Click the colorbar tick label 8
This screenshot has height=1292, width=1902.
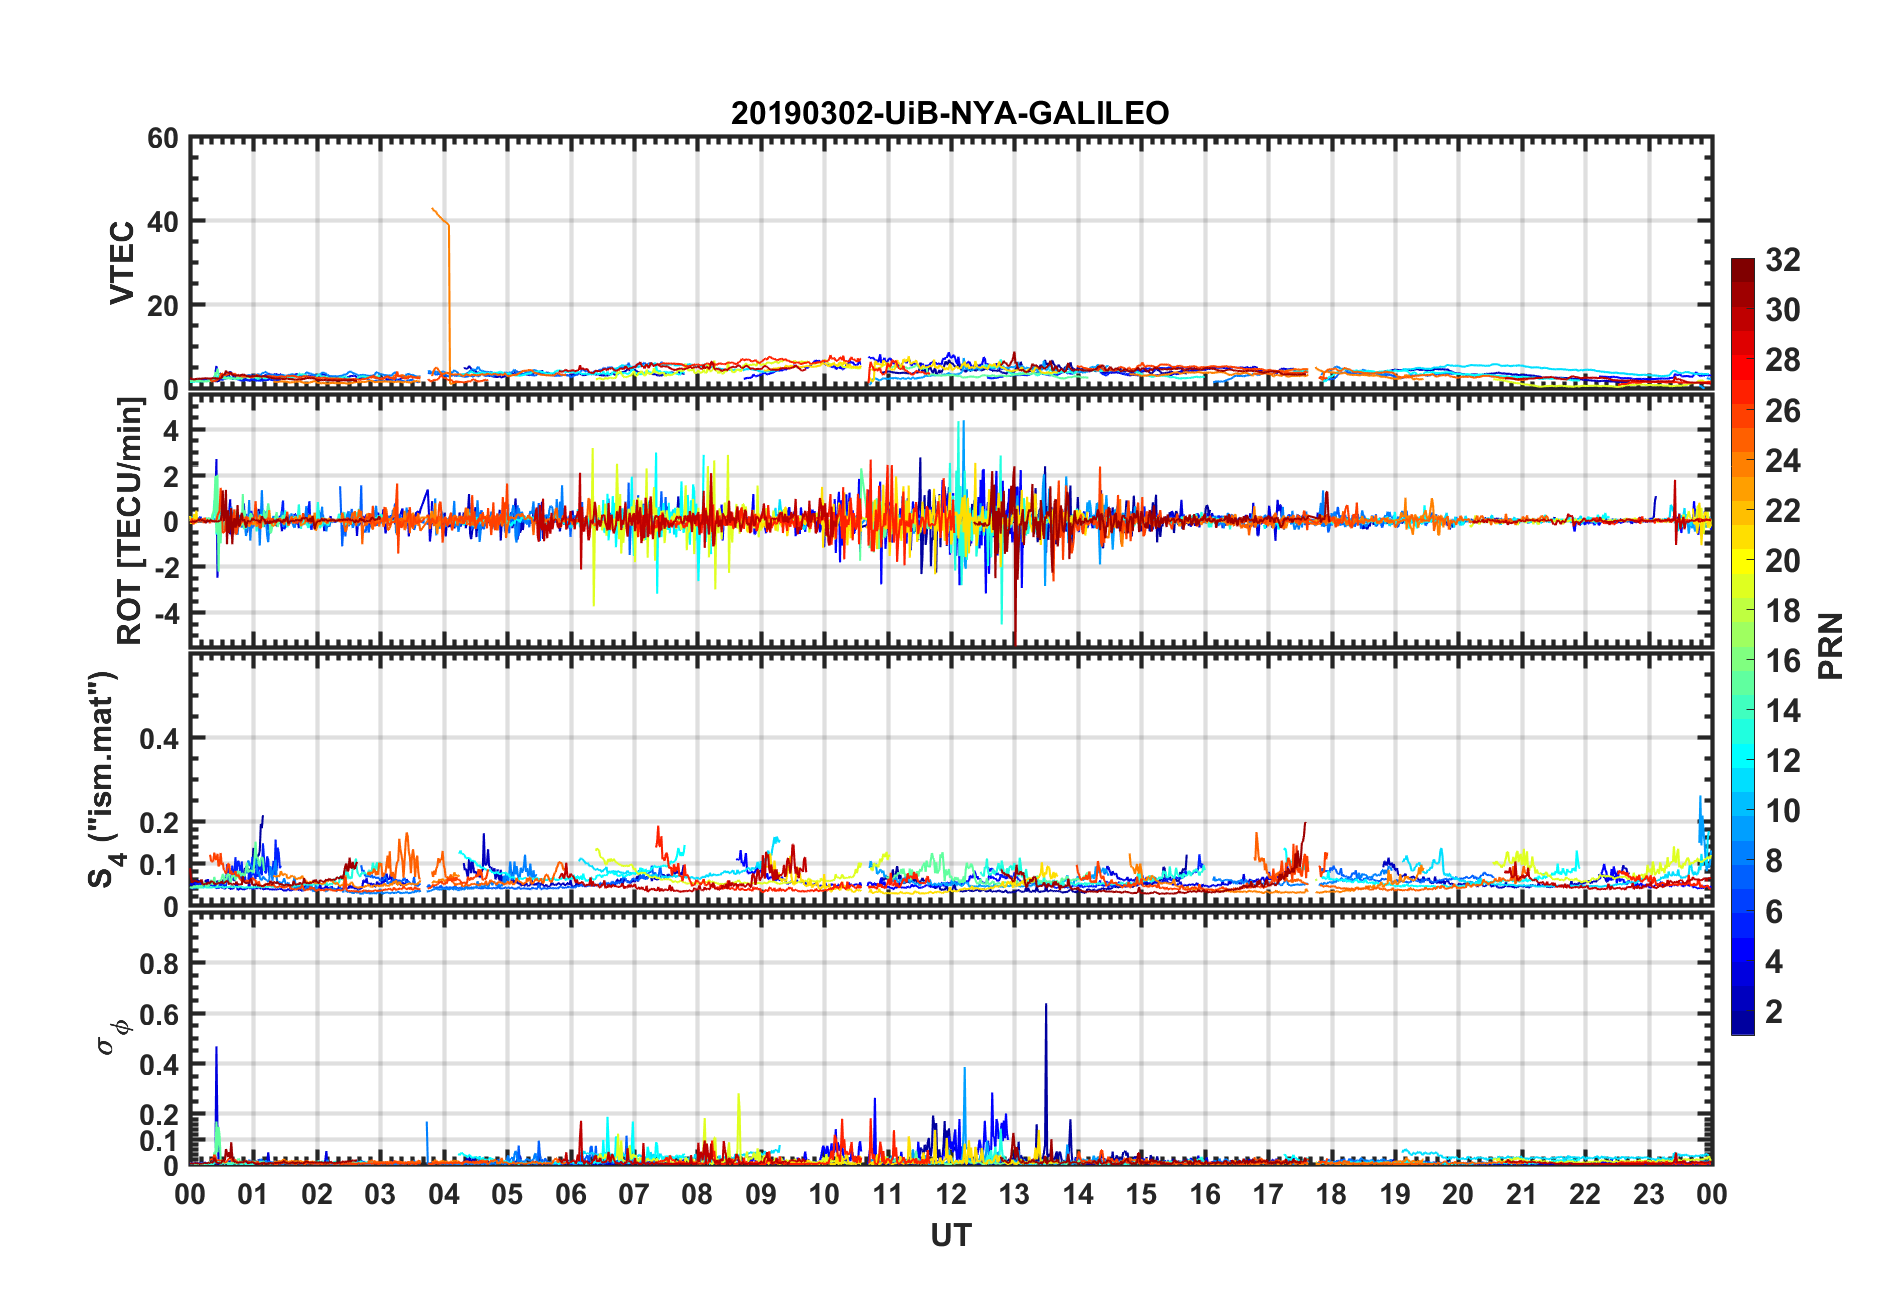pyautogui.click(x=1774, y=861)
